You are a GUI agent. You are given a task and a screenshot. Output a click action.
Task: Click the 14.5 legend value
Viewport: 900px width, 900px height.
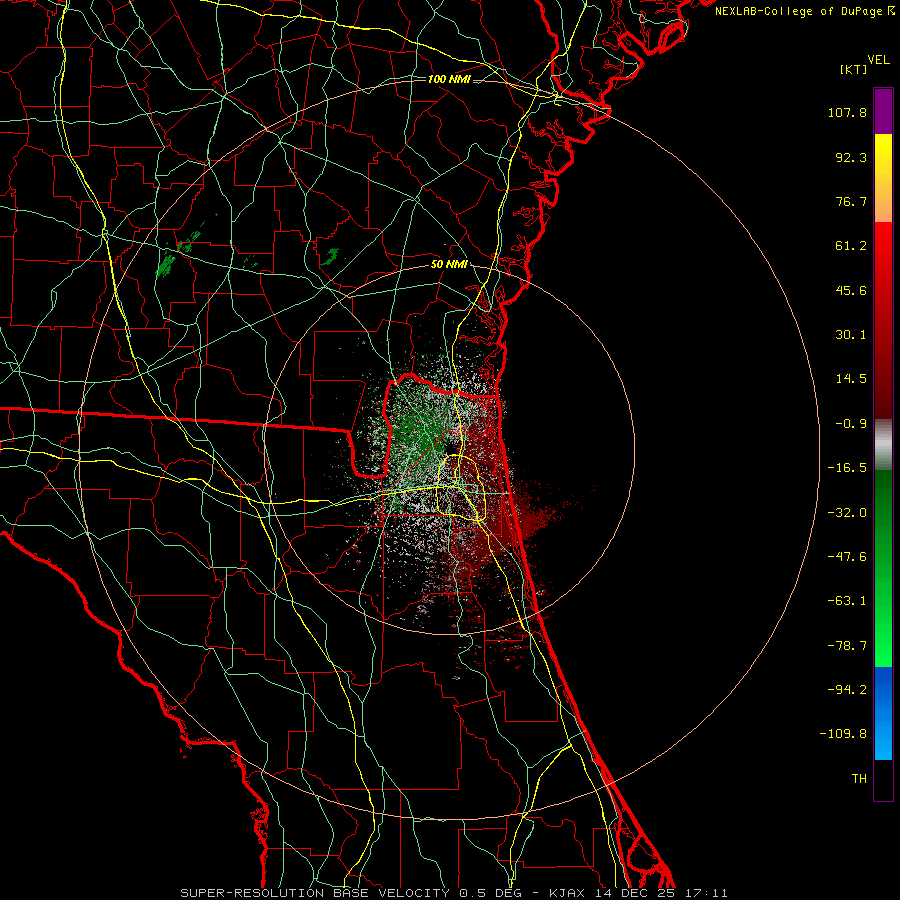[851, 379]
